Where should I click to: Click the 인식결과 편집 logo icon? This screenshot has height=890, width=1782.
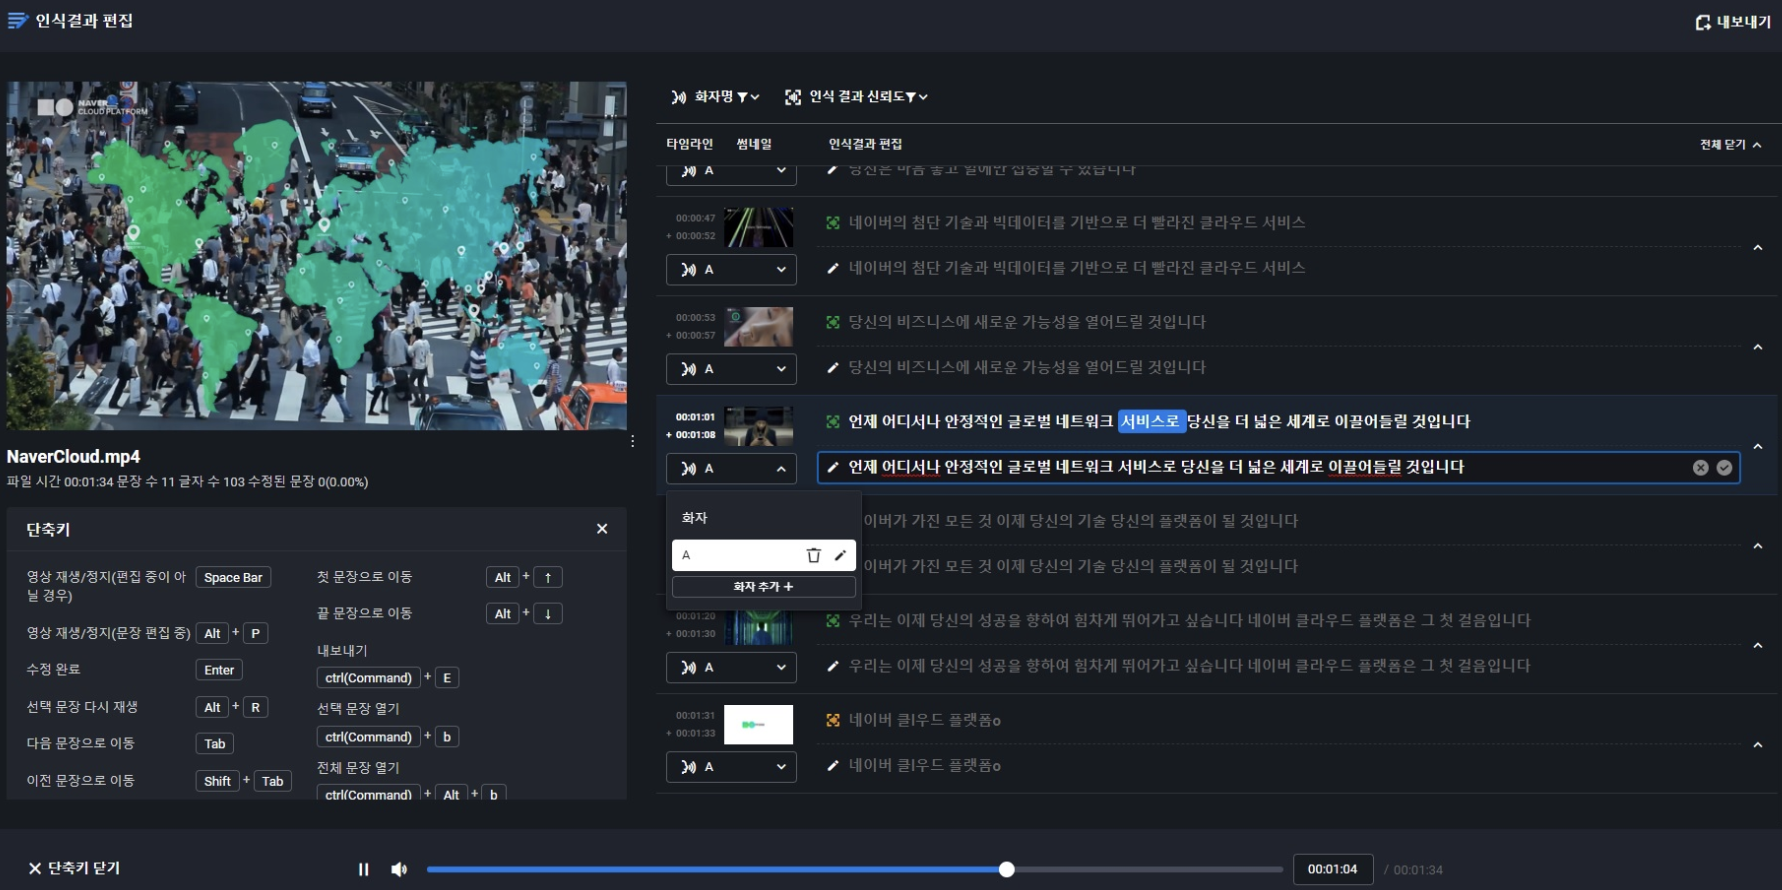click(x=17, y=21)
